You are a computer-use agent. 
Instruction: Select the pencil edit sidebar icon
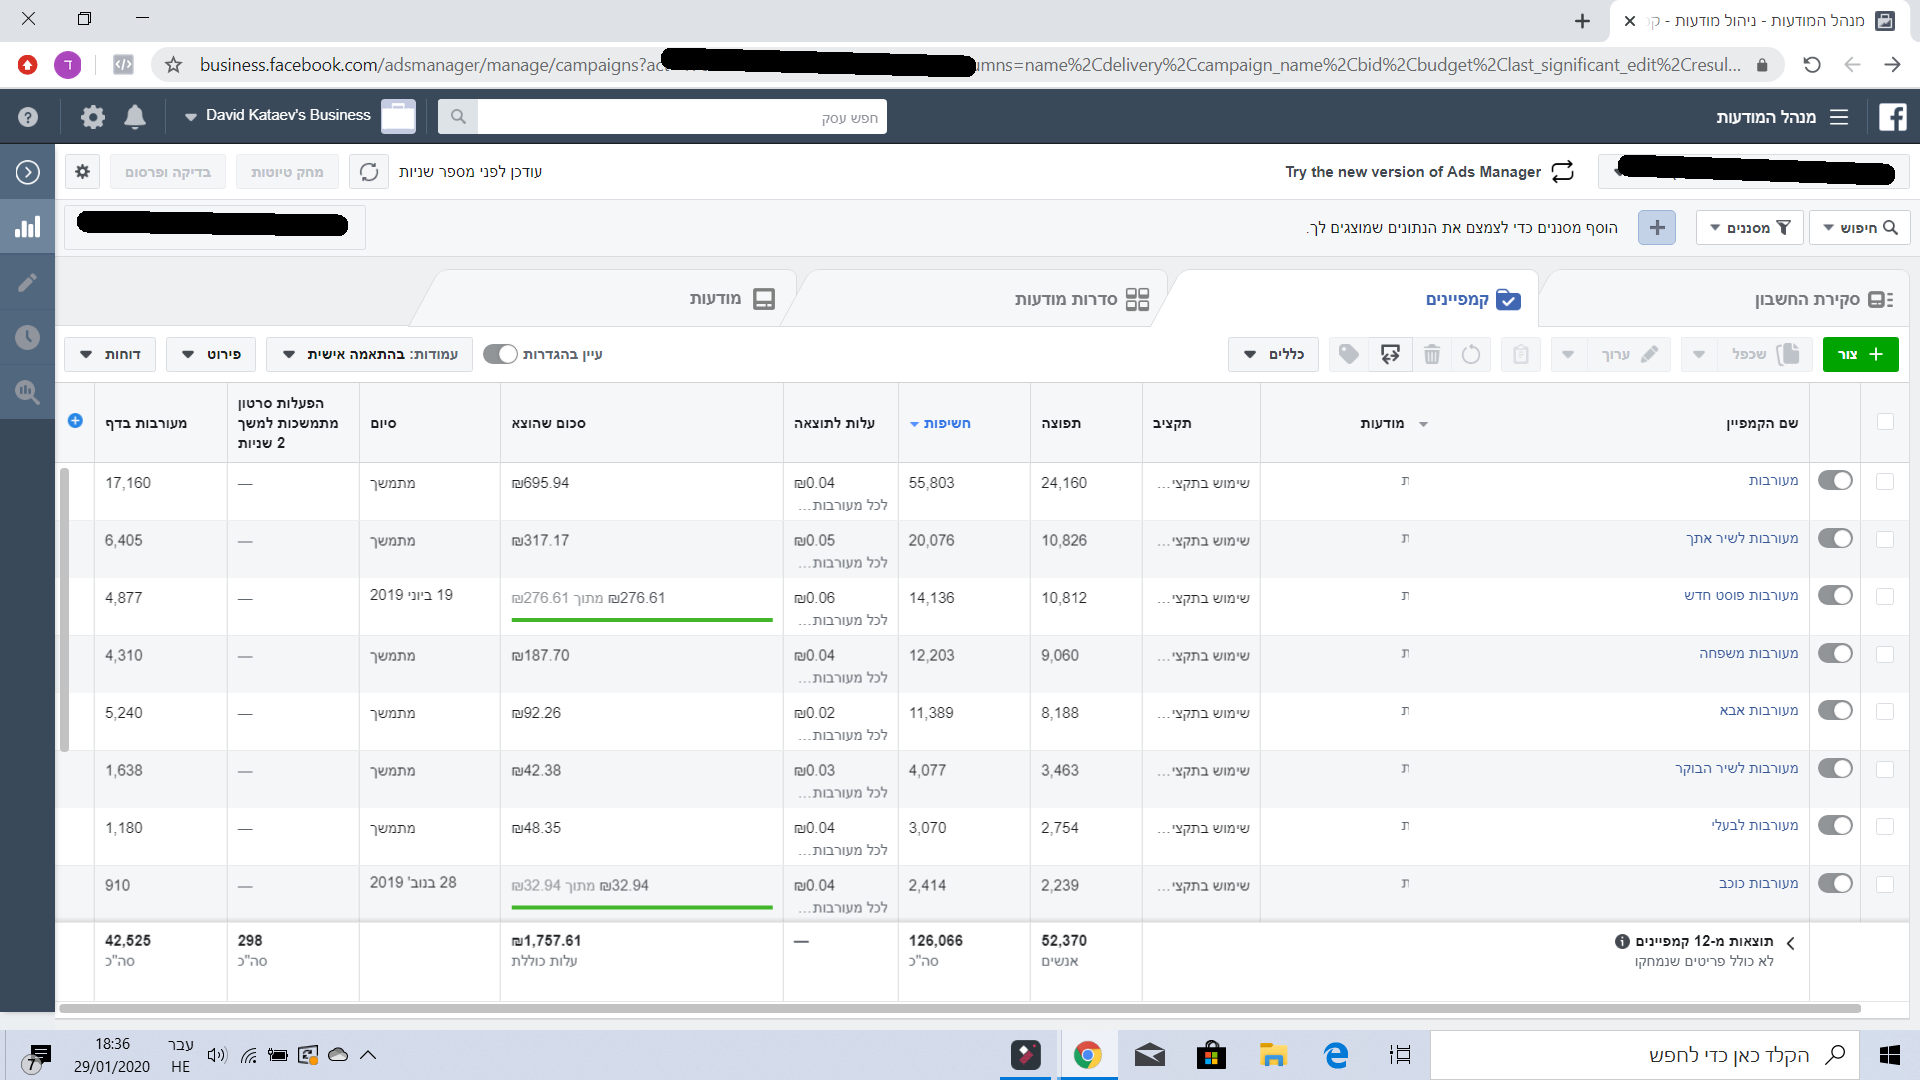click(x=28, y=282)
